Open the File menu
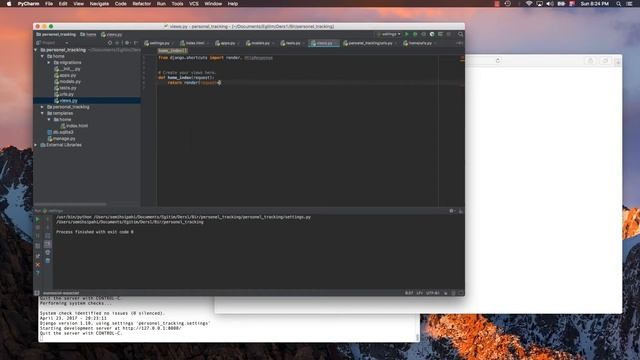 click(x=49, y=4)
